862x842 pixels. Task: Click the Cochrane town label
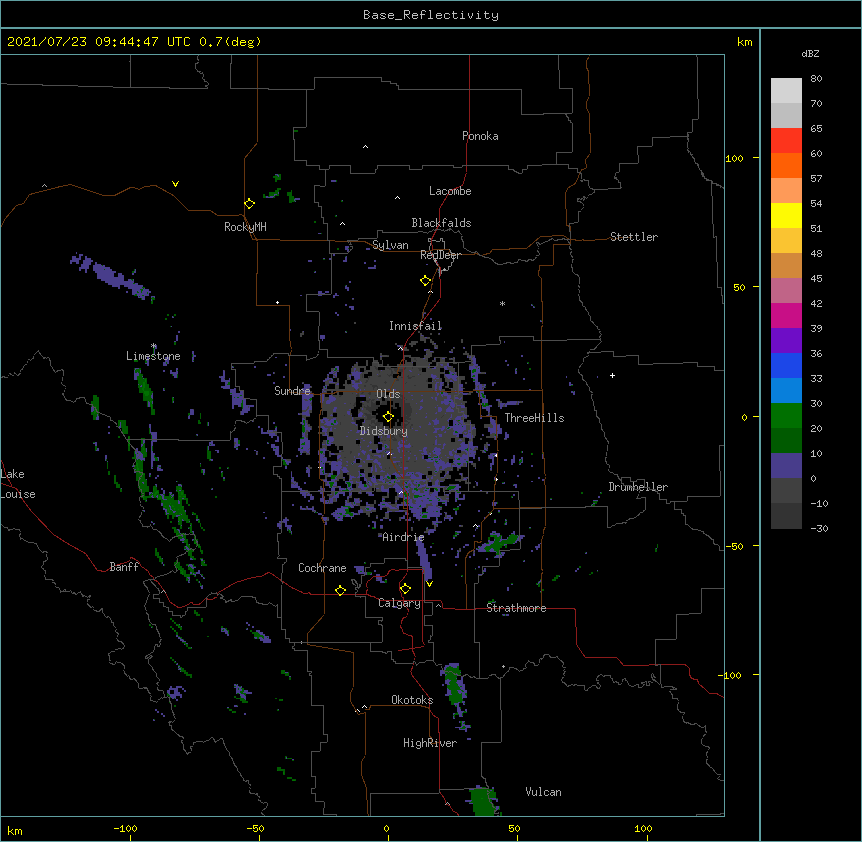coord(322,568)
